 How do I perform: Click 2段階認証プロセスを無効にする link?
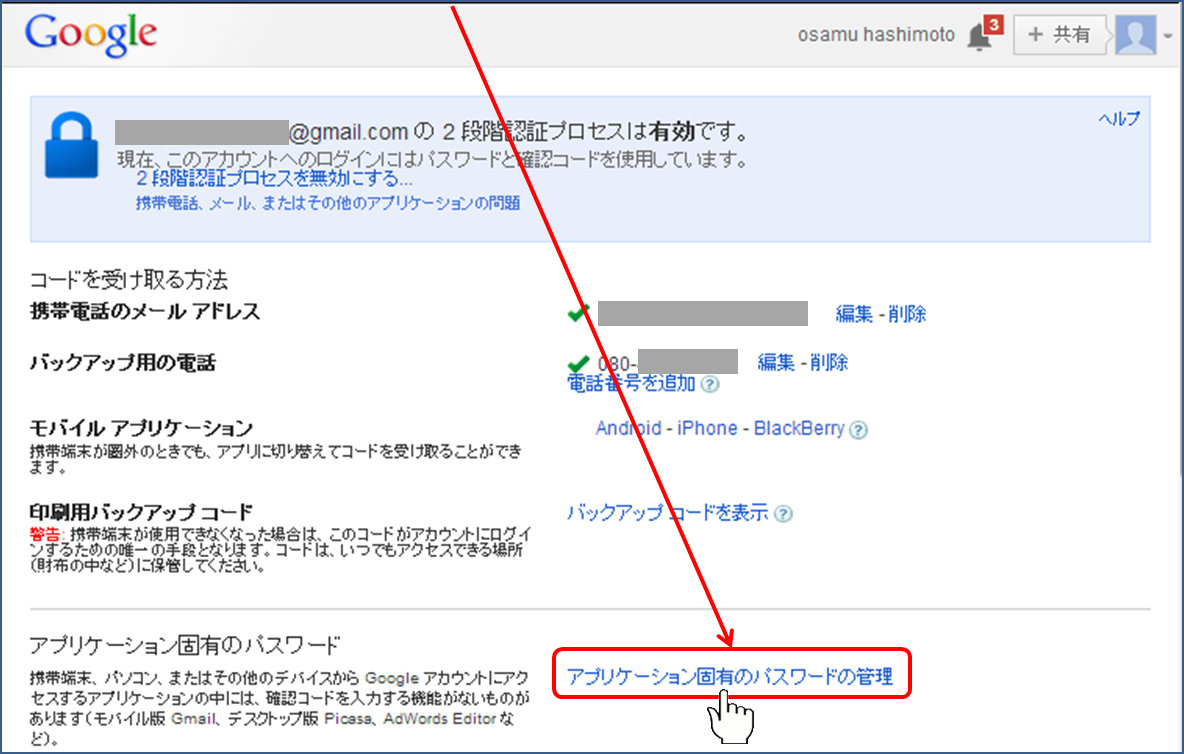tap(274, 180)
